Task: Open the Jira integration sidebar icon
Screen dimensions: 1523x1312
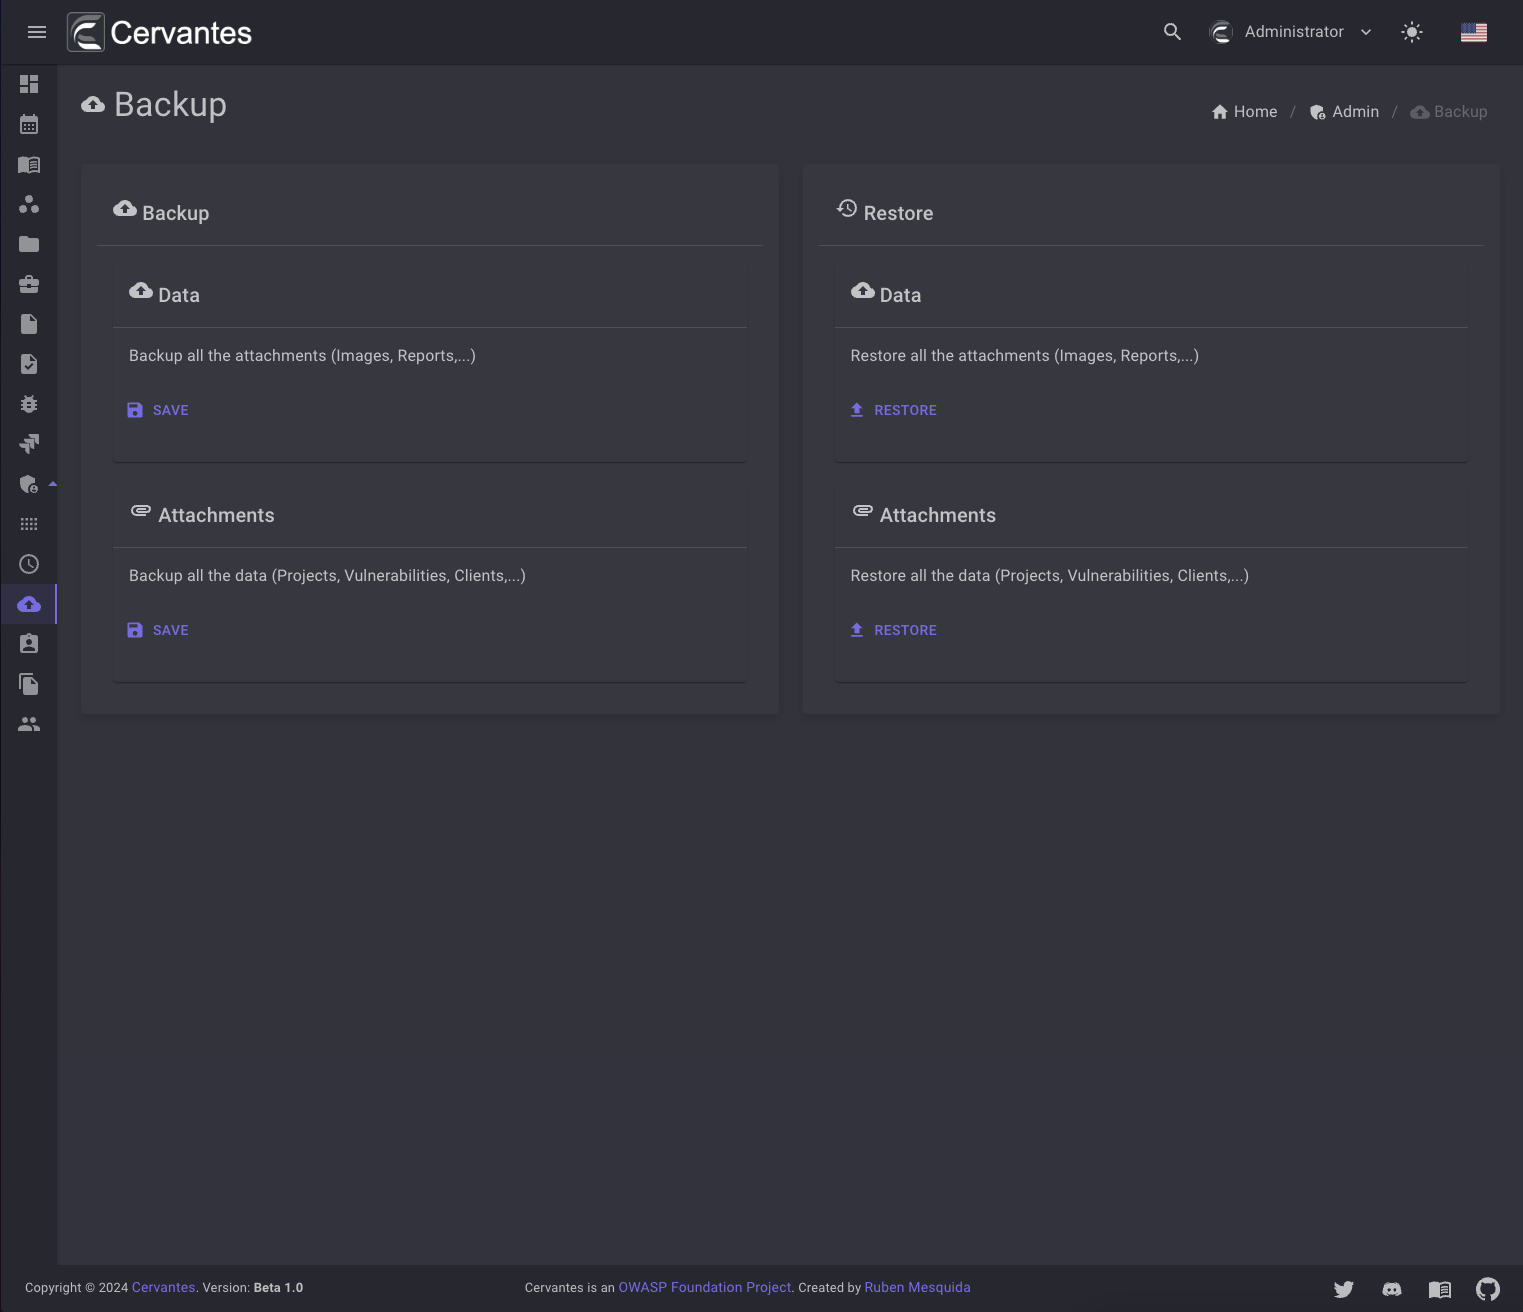Action: 29,444
